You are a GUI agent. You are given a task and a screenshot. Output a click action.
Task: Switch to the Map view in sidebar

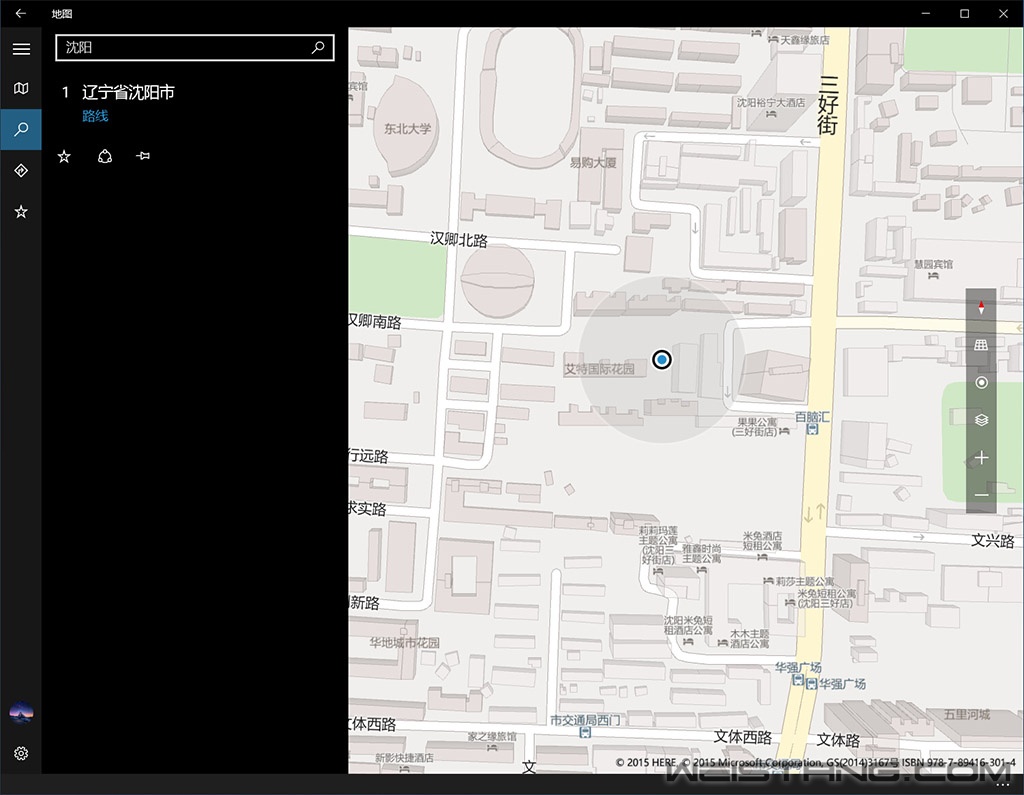click(21, 89)
